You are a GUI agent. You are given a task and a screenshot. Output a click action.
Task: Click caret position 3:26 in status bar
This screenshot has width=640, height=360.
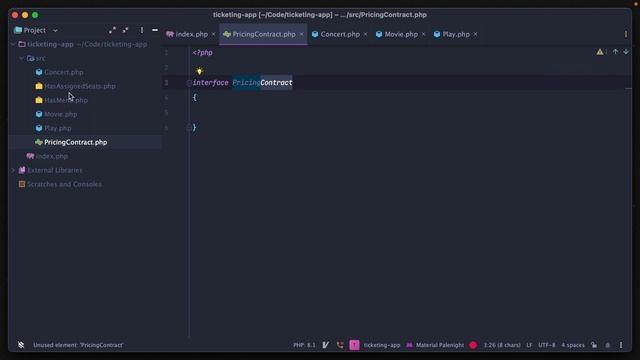coord(502,345)
